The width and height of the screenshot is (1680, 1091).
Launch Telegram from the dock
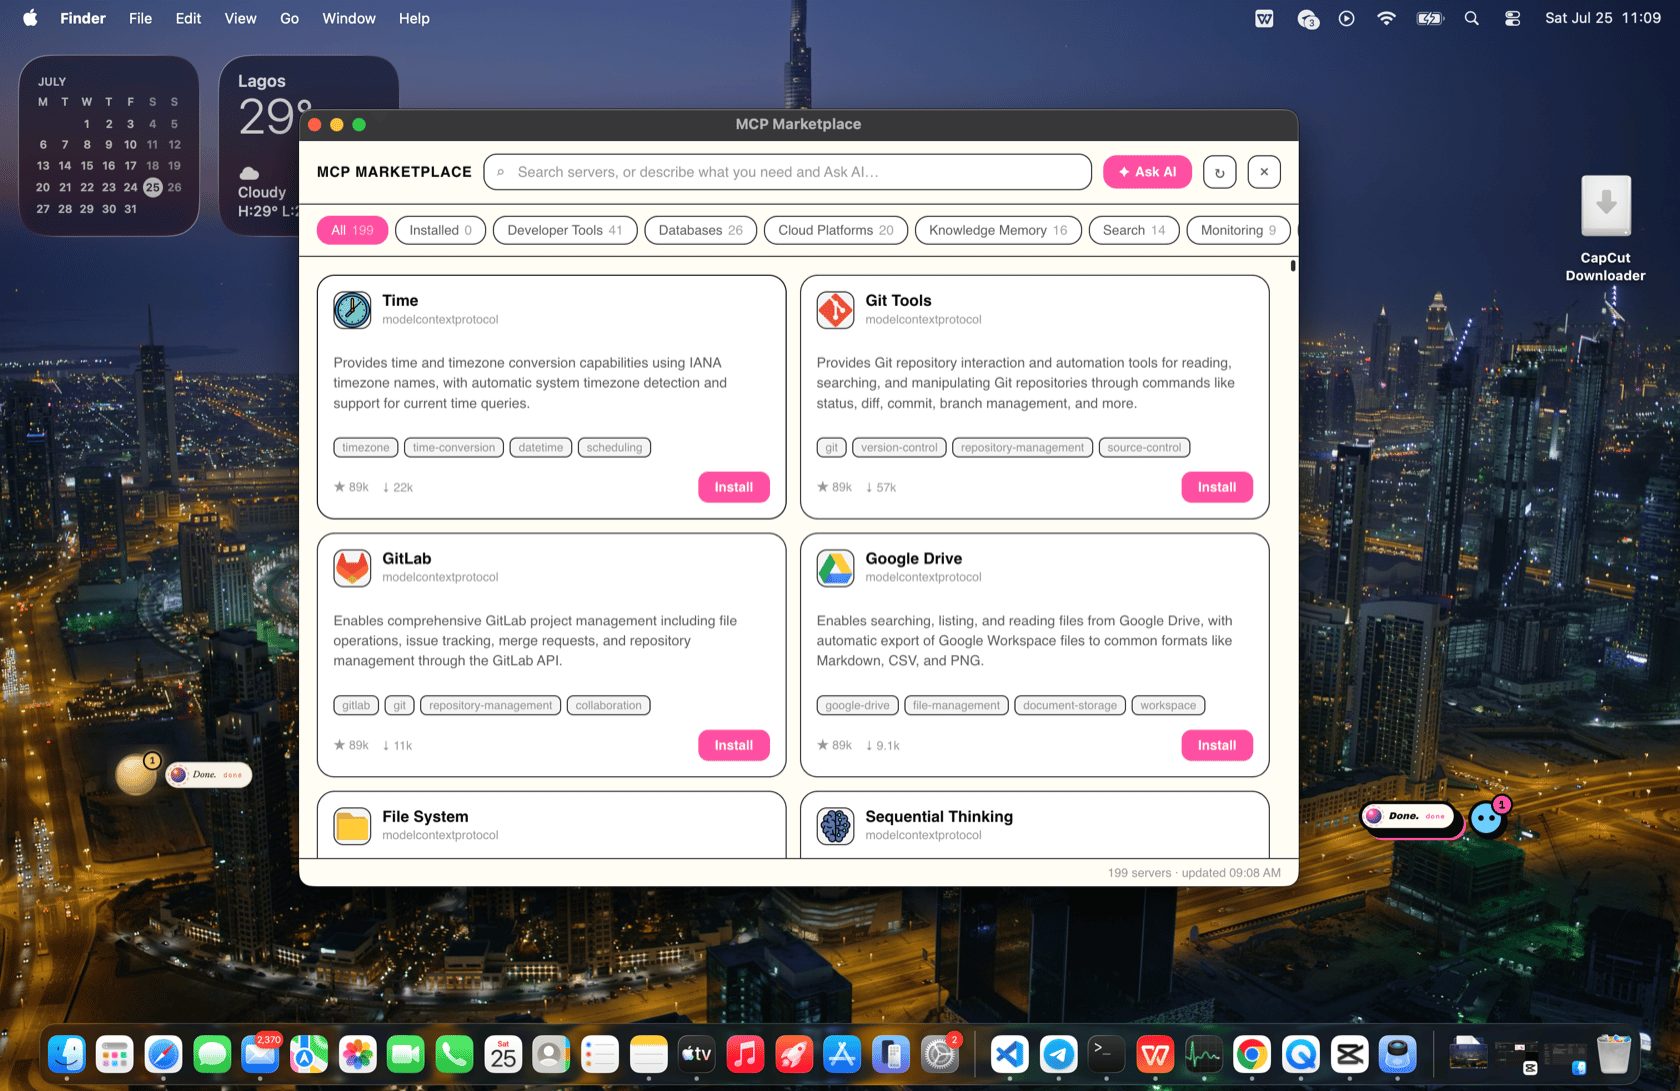1058,1054
